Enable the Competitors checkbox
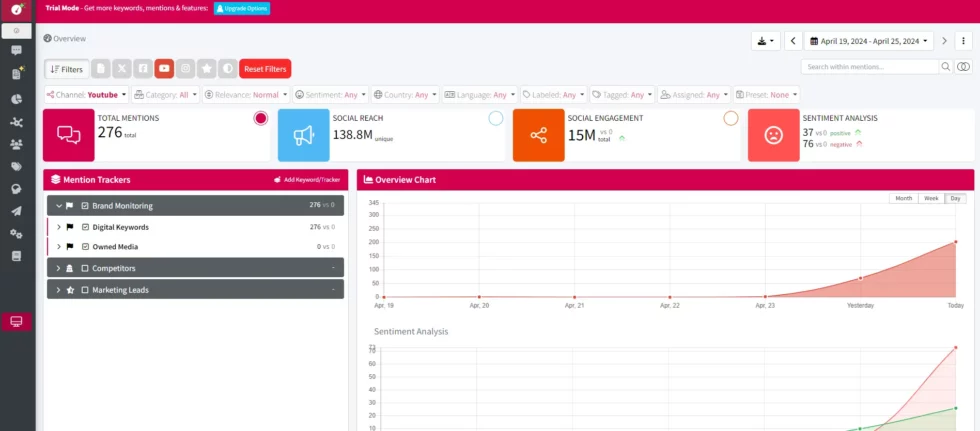Screen dimensions: 980x431 [85, 268]
